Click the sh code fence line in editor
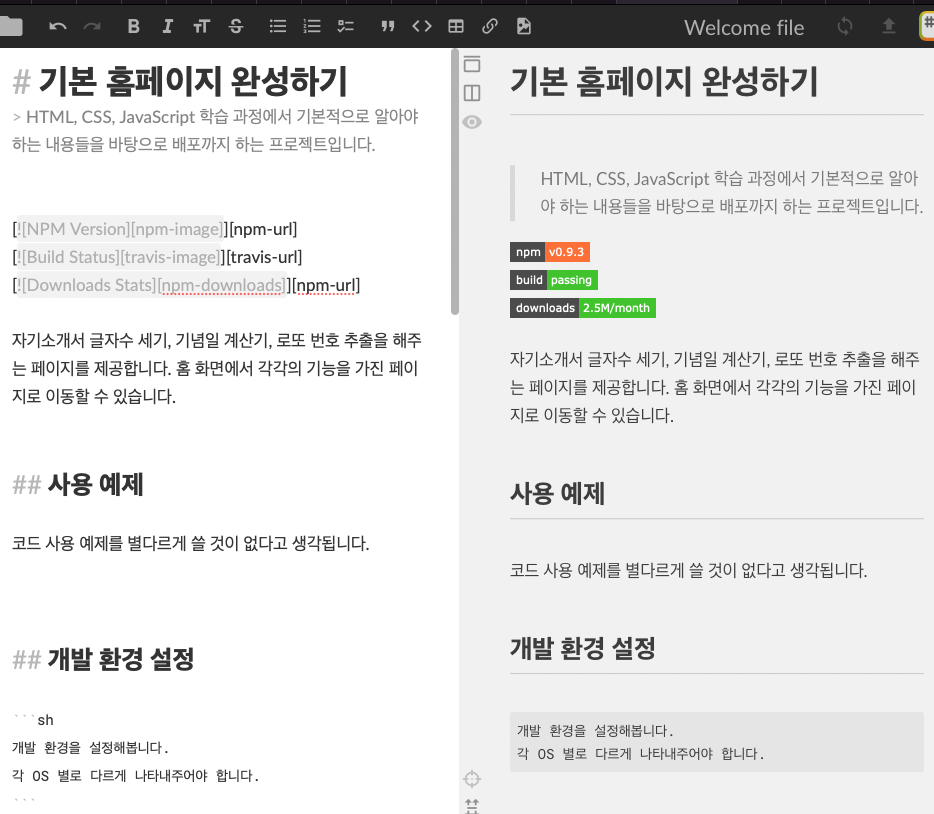This screenshot has height=814, width=934. tap(33, 720)
